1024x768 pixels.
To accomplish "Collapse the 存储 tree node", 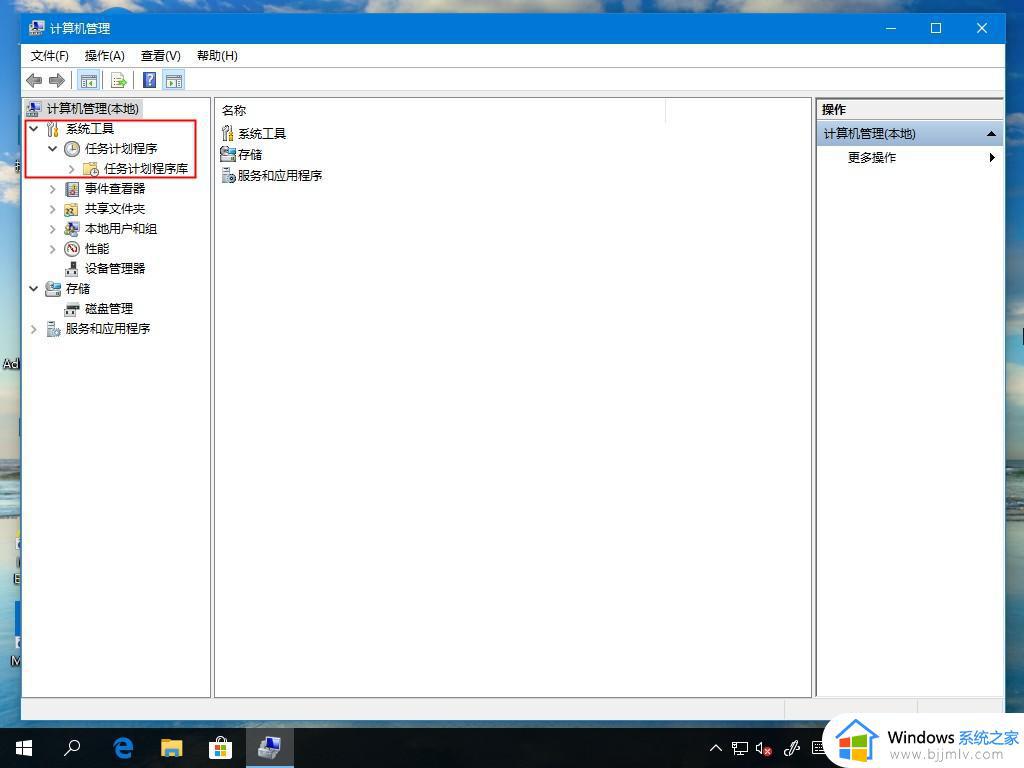I will click(x=34, y=288).
